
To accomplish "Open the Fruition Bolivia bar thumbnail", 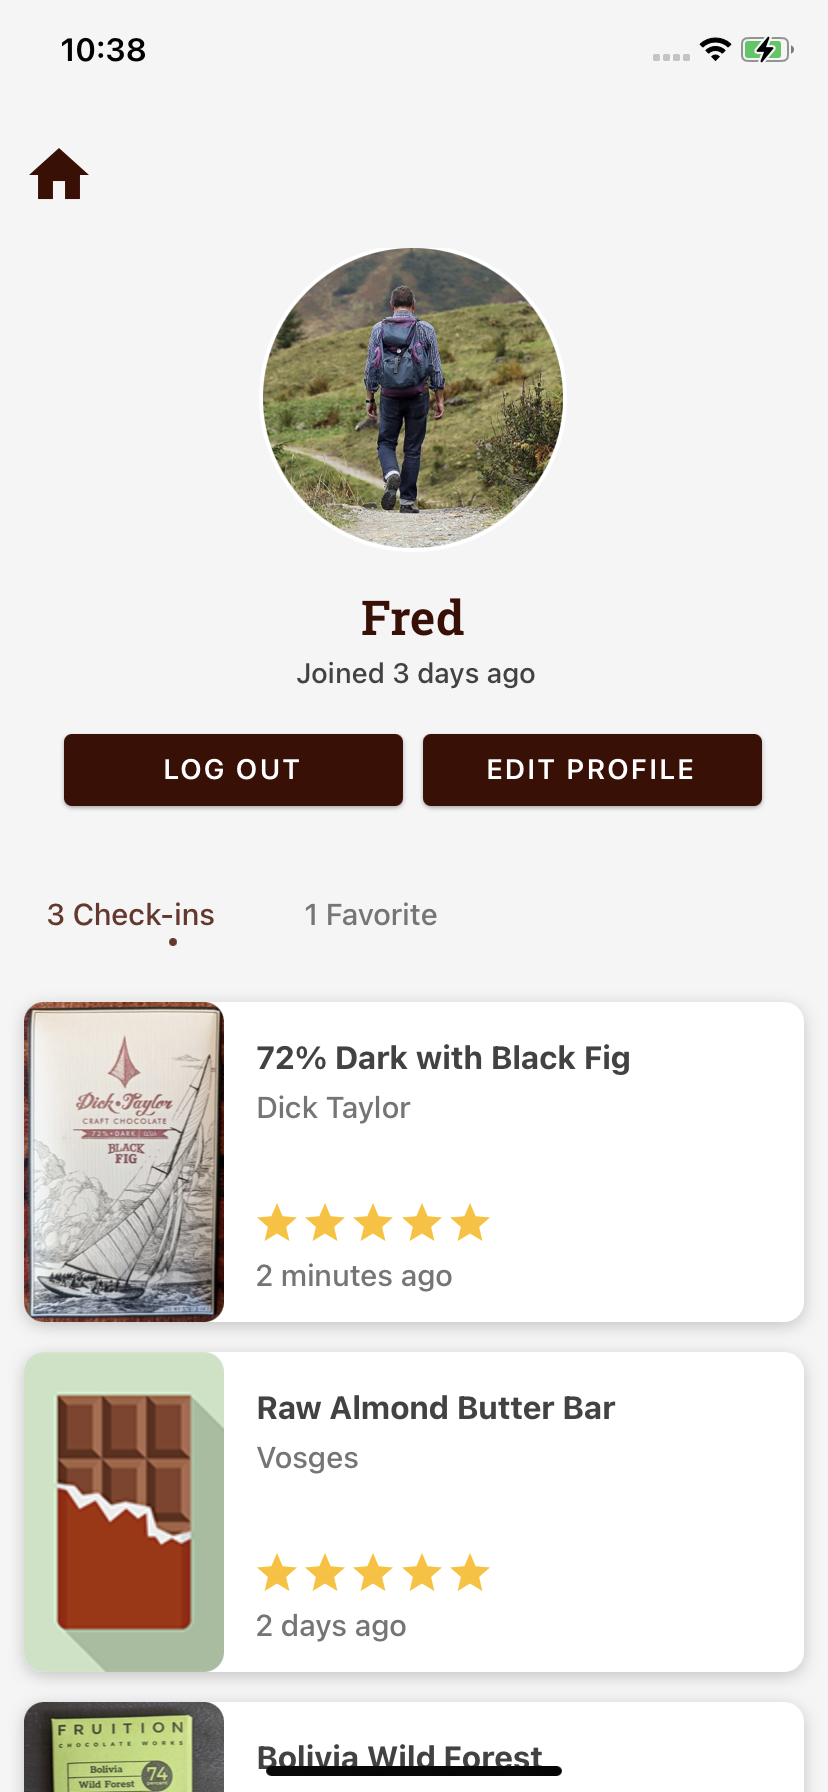I will click(x=124, y=1750).
